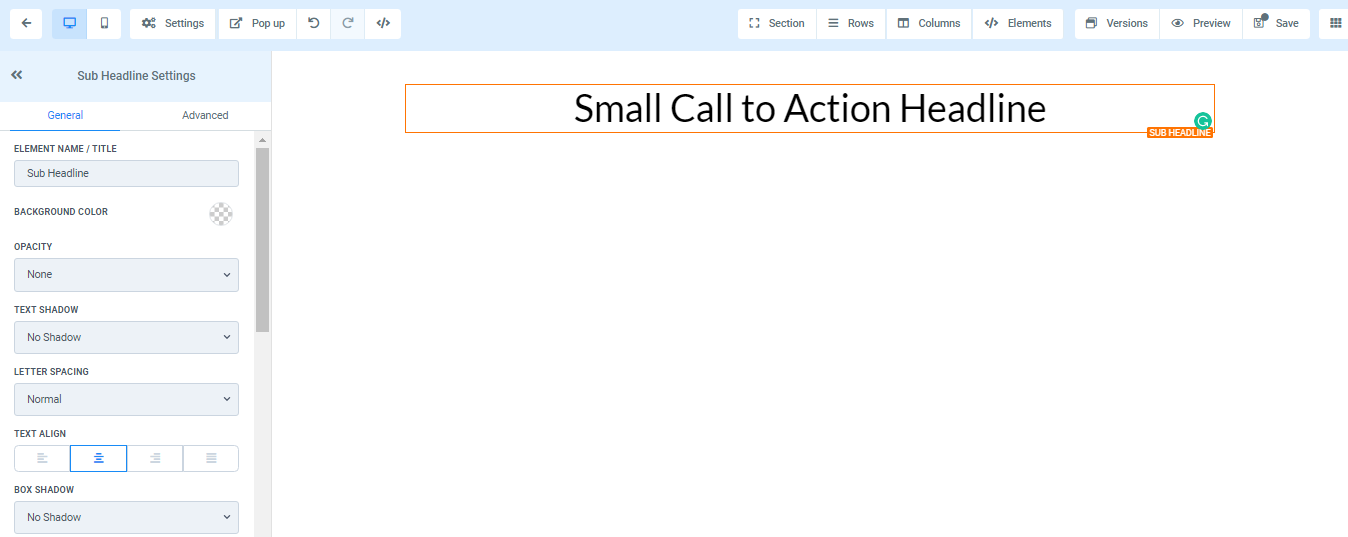
Task: Expand the Text Shadow dropdown
Action: 126,337
